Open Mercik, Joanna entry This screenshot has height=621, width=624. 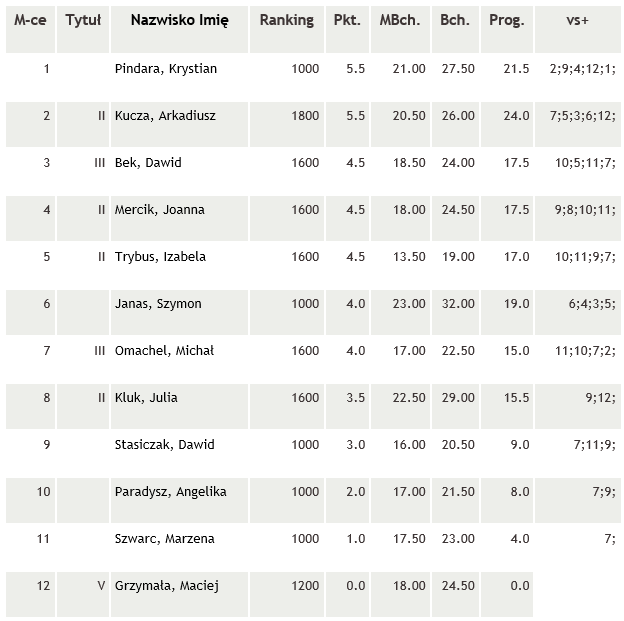pyautogui.click(x=160, y=210)
